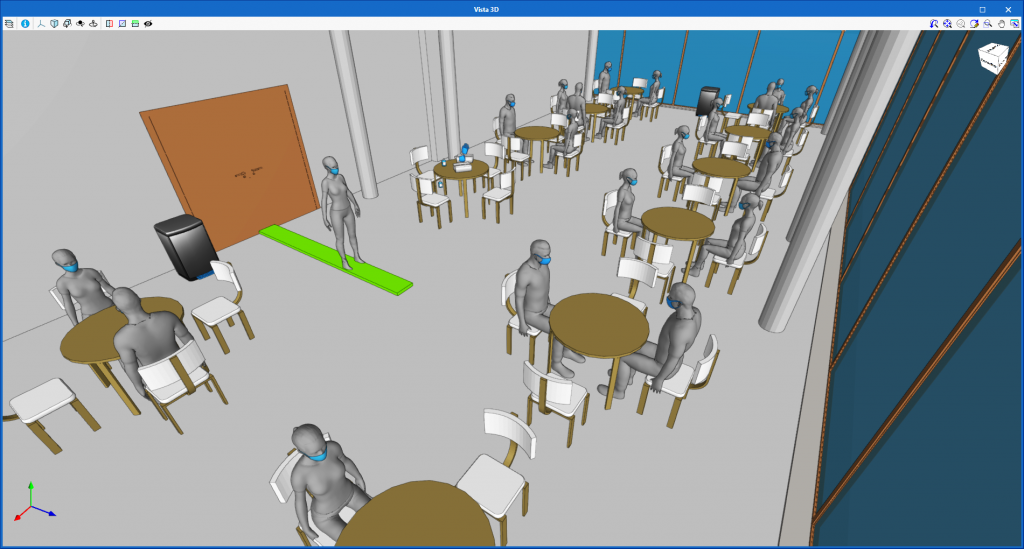Viewport: 1024px width, 549px height.
Task: Toggle the coordinate axes icon
Action: pyautogui.click(x=41, y=24)
